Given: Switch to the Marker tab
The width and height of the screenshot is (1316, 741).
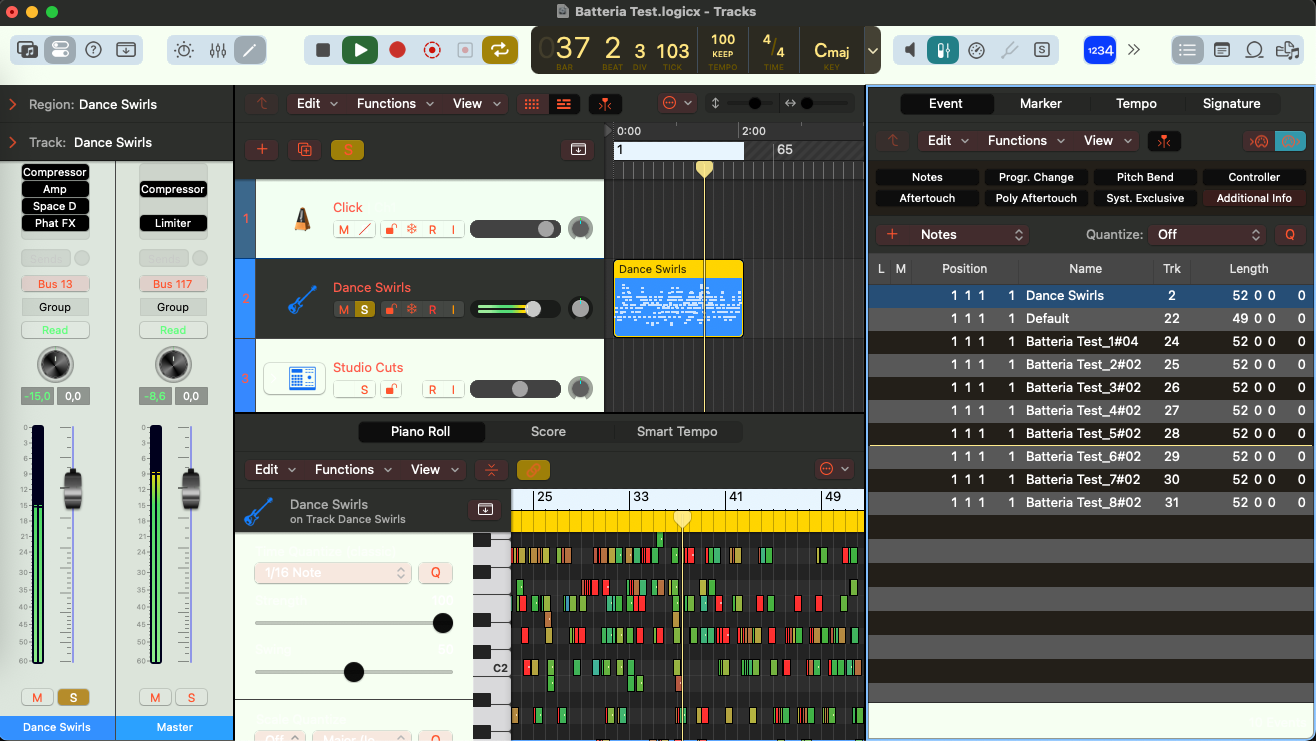Looking at the screenshot, I should click(1040, 104).
